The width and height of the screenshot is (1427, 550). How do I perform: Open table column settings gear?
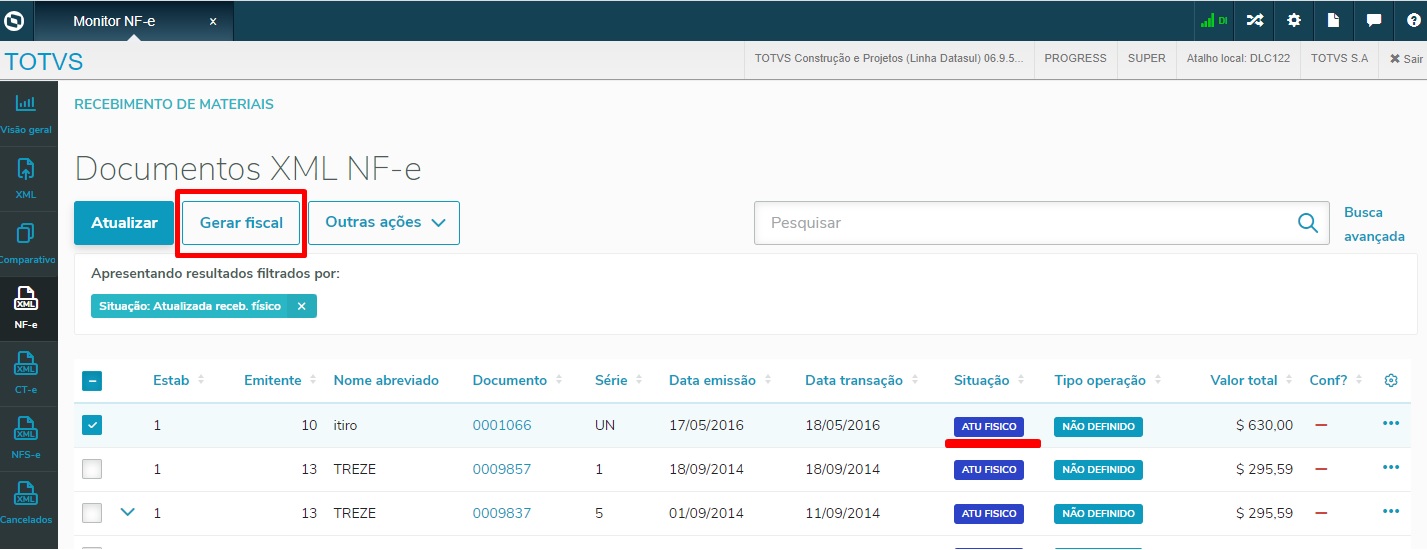(1391, 380)
